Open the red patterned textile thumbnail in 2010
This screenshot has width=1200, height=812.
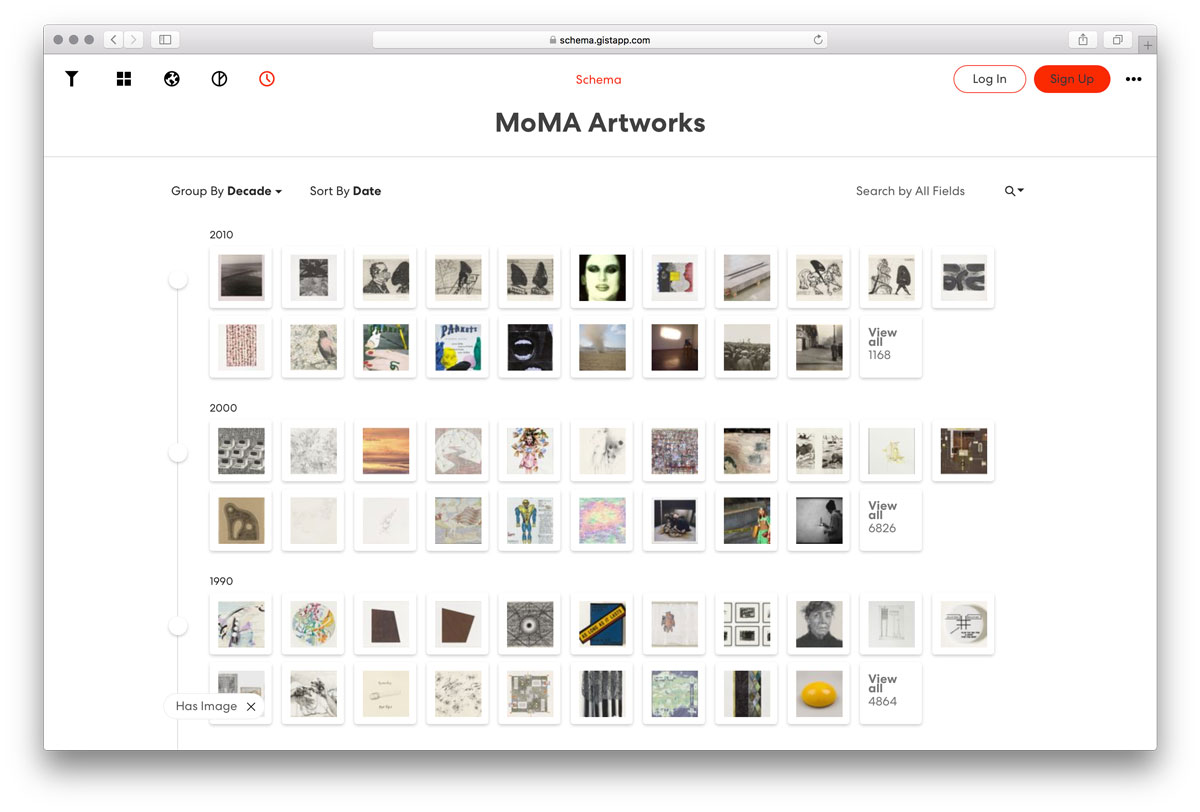pyautogui.click(x=241, y=347)
